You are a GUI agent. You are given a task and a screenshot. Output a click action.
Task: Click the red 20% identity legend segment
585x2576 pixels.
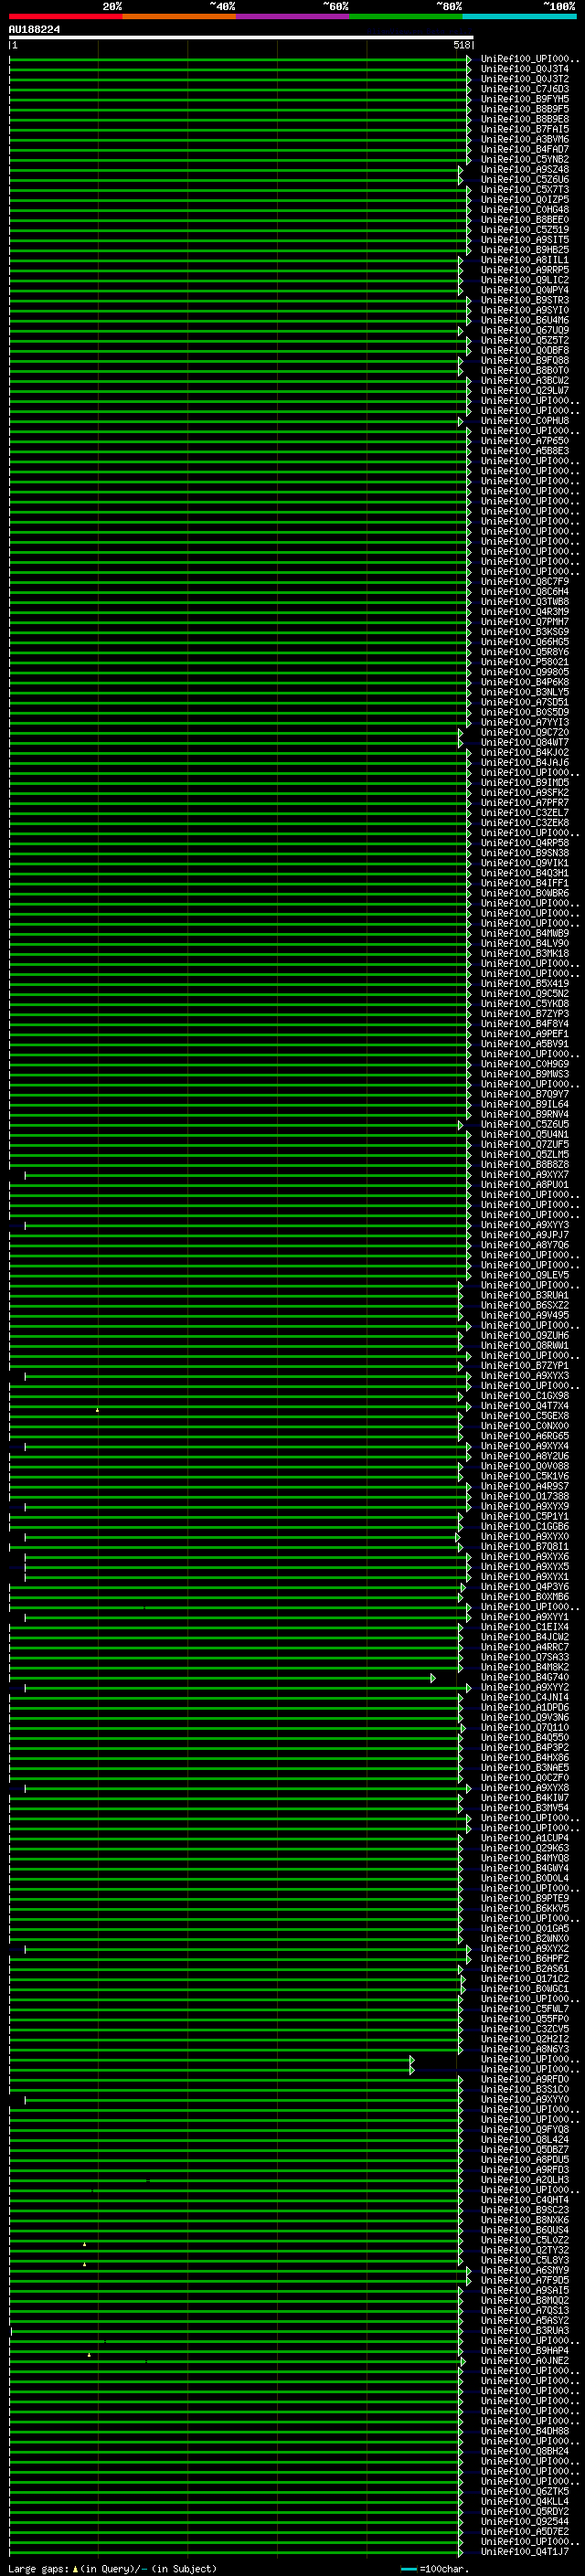tap(65, 17)
